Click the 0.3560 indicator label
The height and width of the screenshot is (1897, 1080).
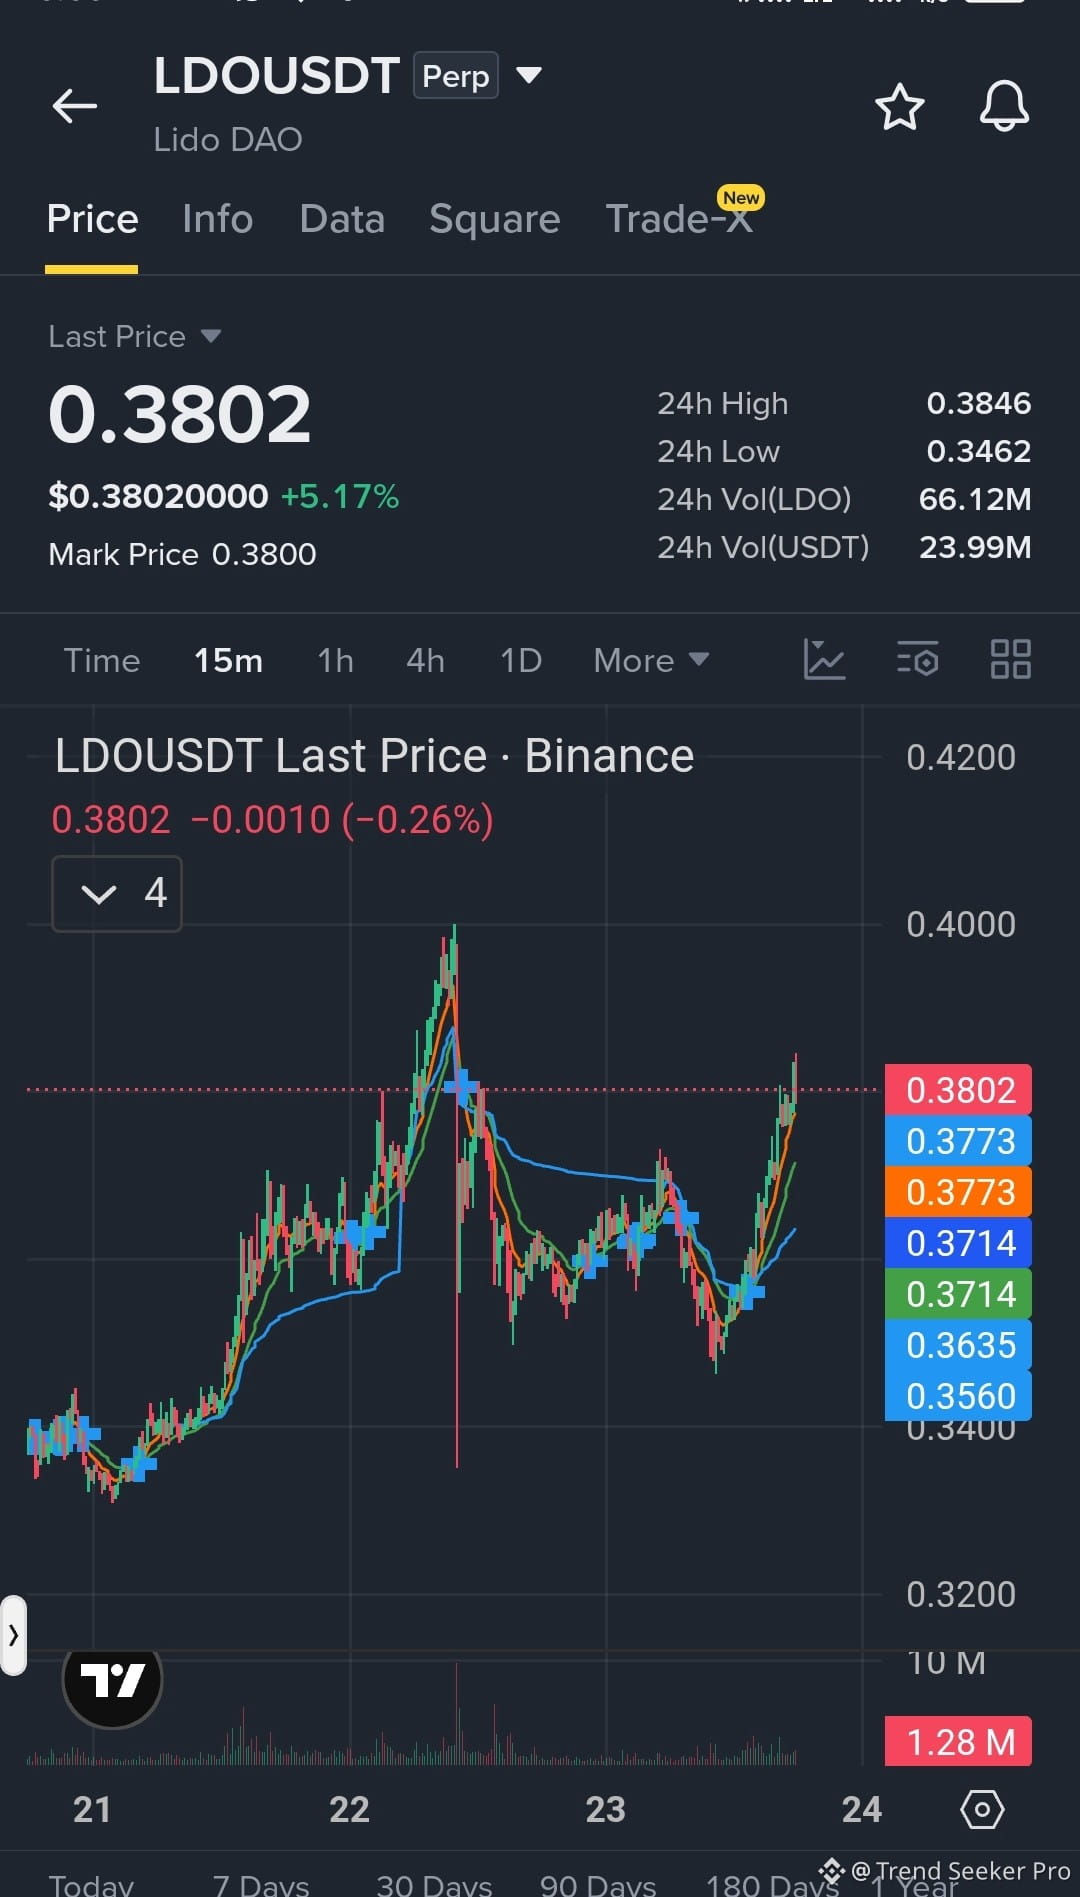click(958, 1396)
